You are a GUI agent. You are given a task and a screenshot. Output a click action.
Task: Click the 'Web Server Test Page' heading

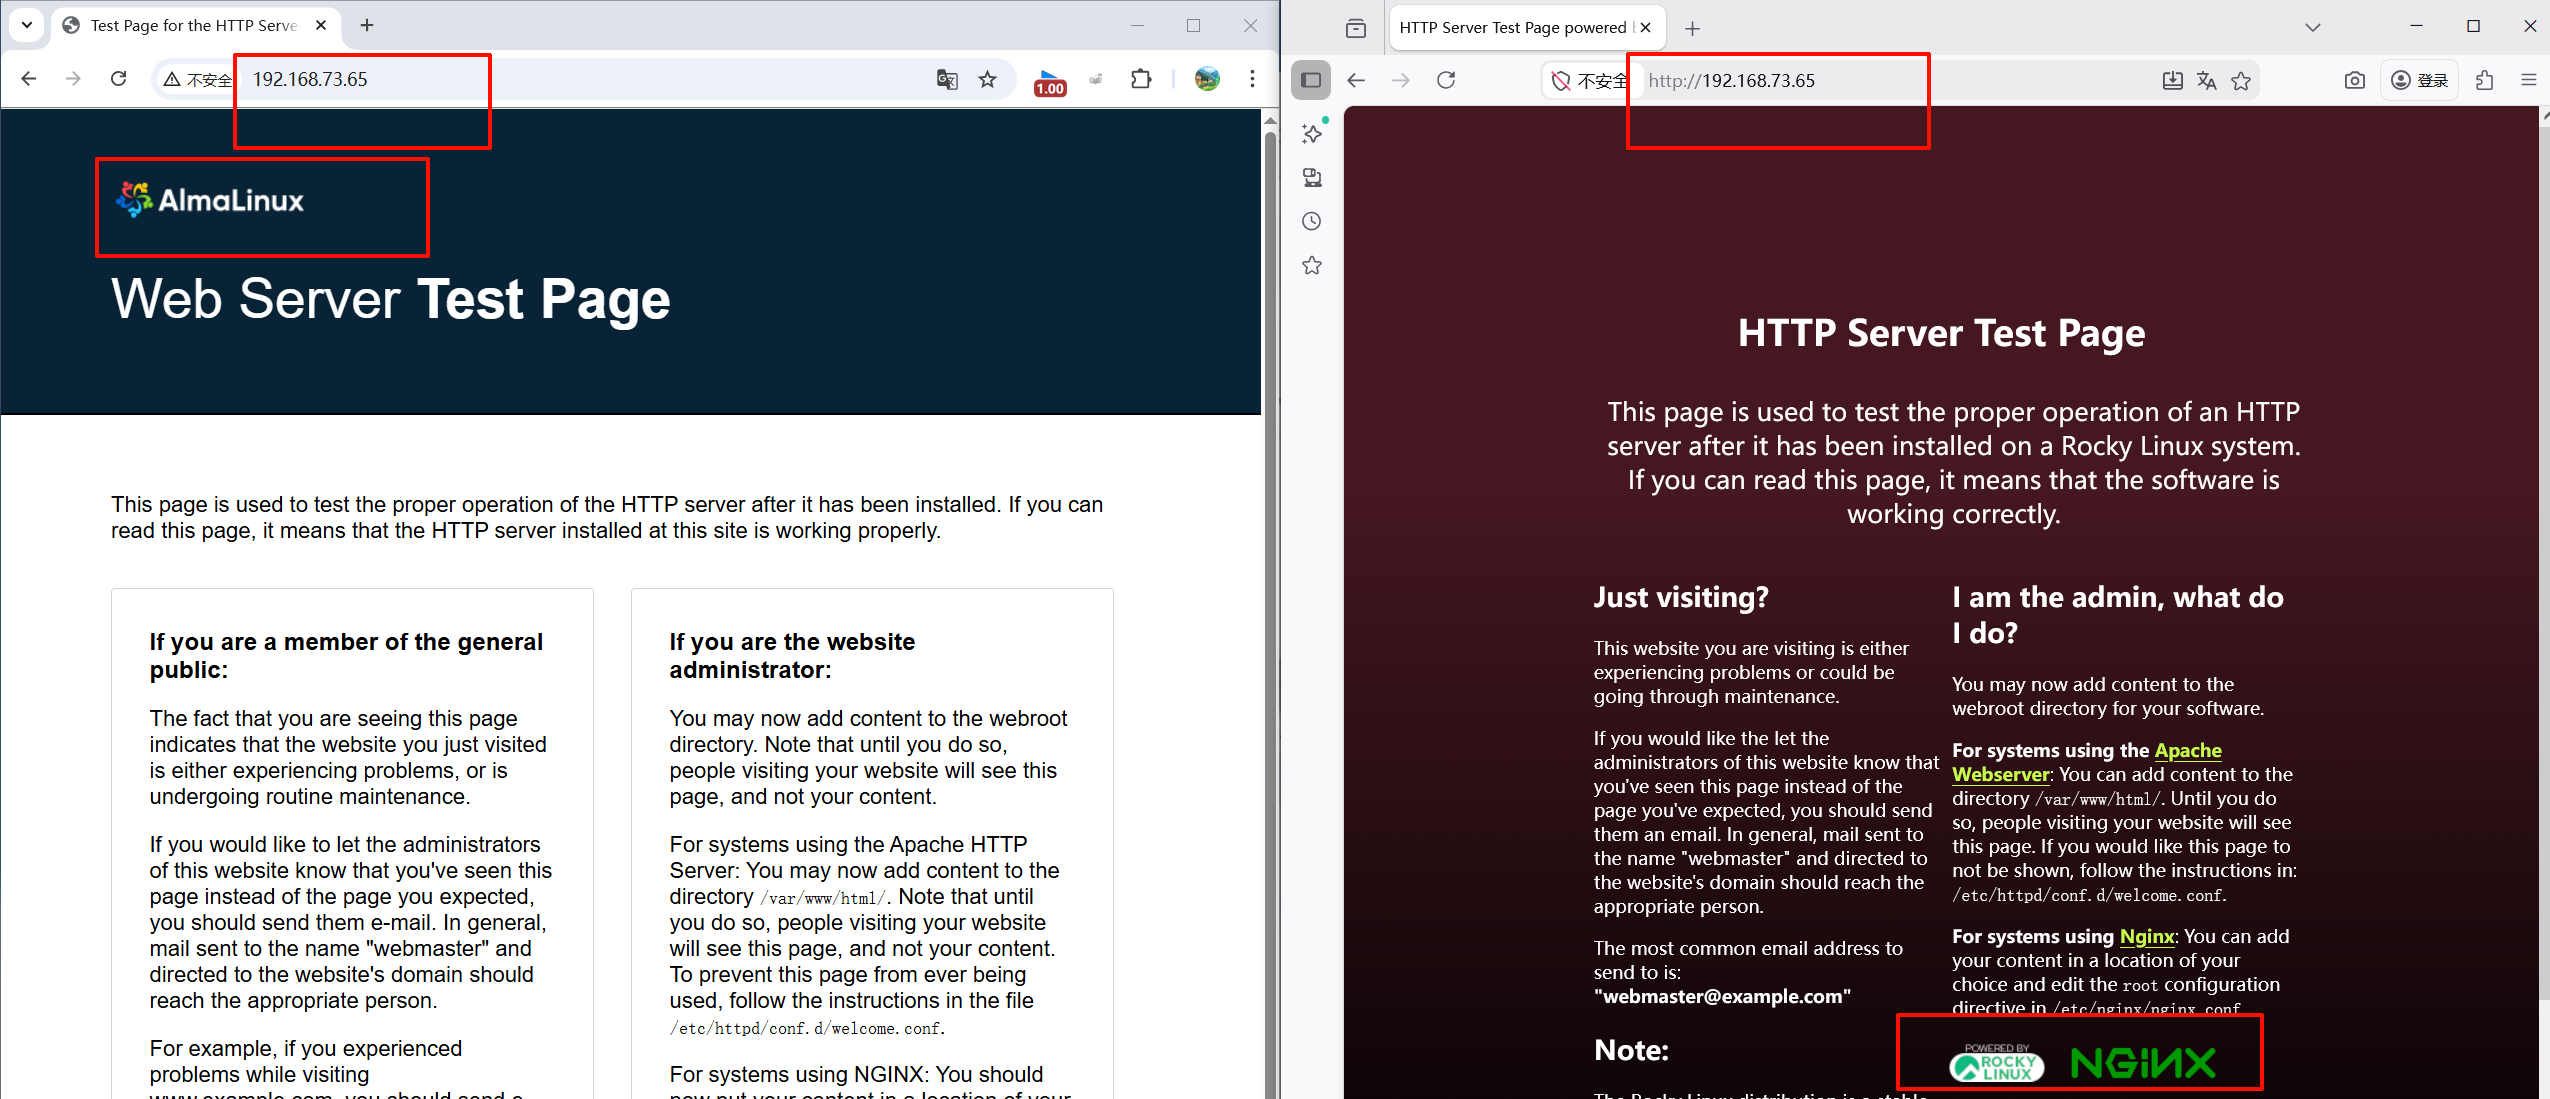click(391, 299)
